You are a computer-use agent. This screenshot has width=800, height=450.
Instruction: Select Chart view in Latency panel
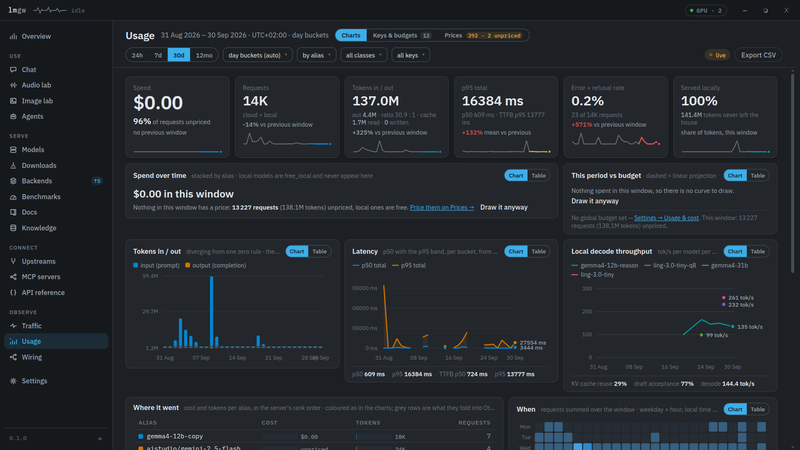(x=516, y=252)
